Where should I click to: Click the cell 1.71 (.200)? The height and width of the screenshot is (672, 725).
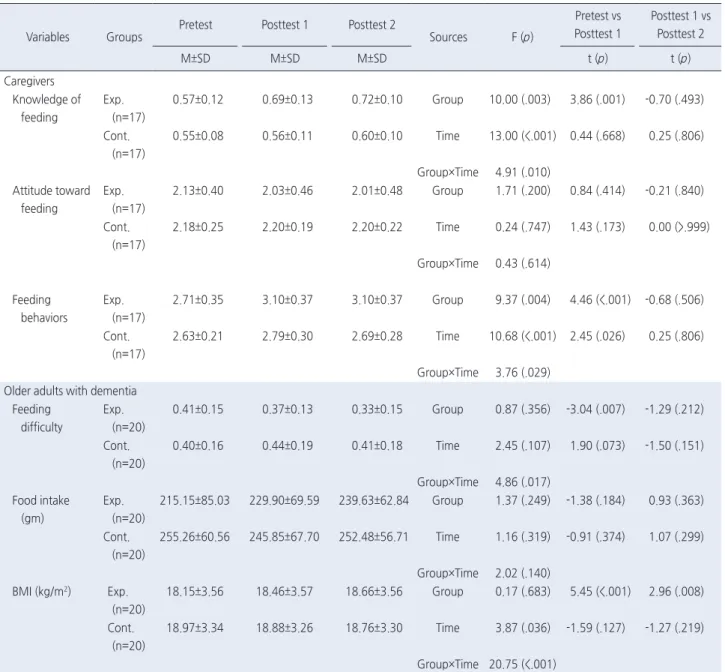pyautogui.click(x=522, y=191)
